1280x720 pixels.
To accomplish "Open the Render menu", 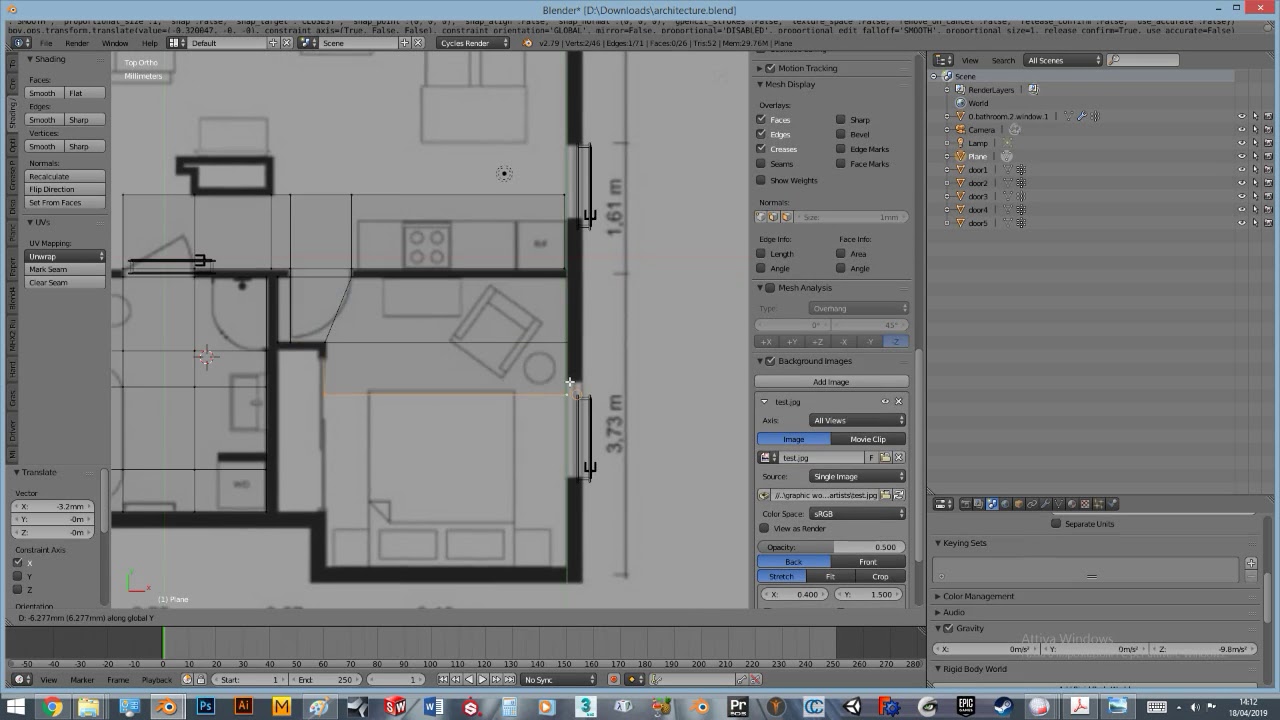I will pyautogui.click(x=77, y=43).
